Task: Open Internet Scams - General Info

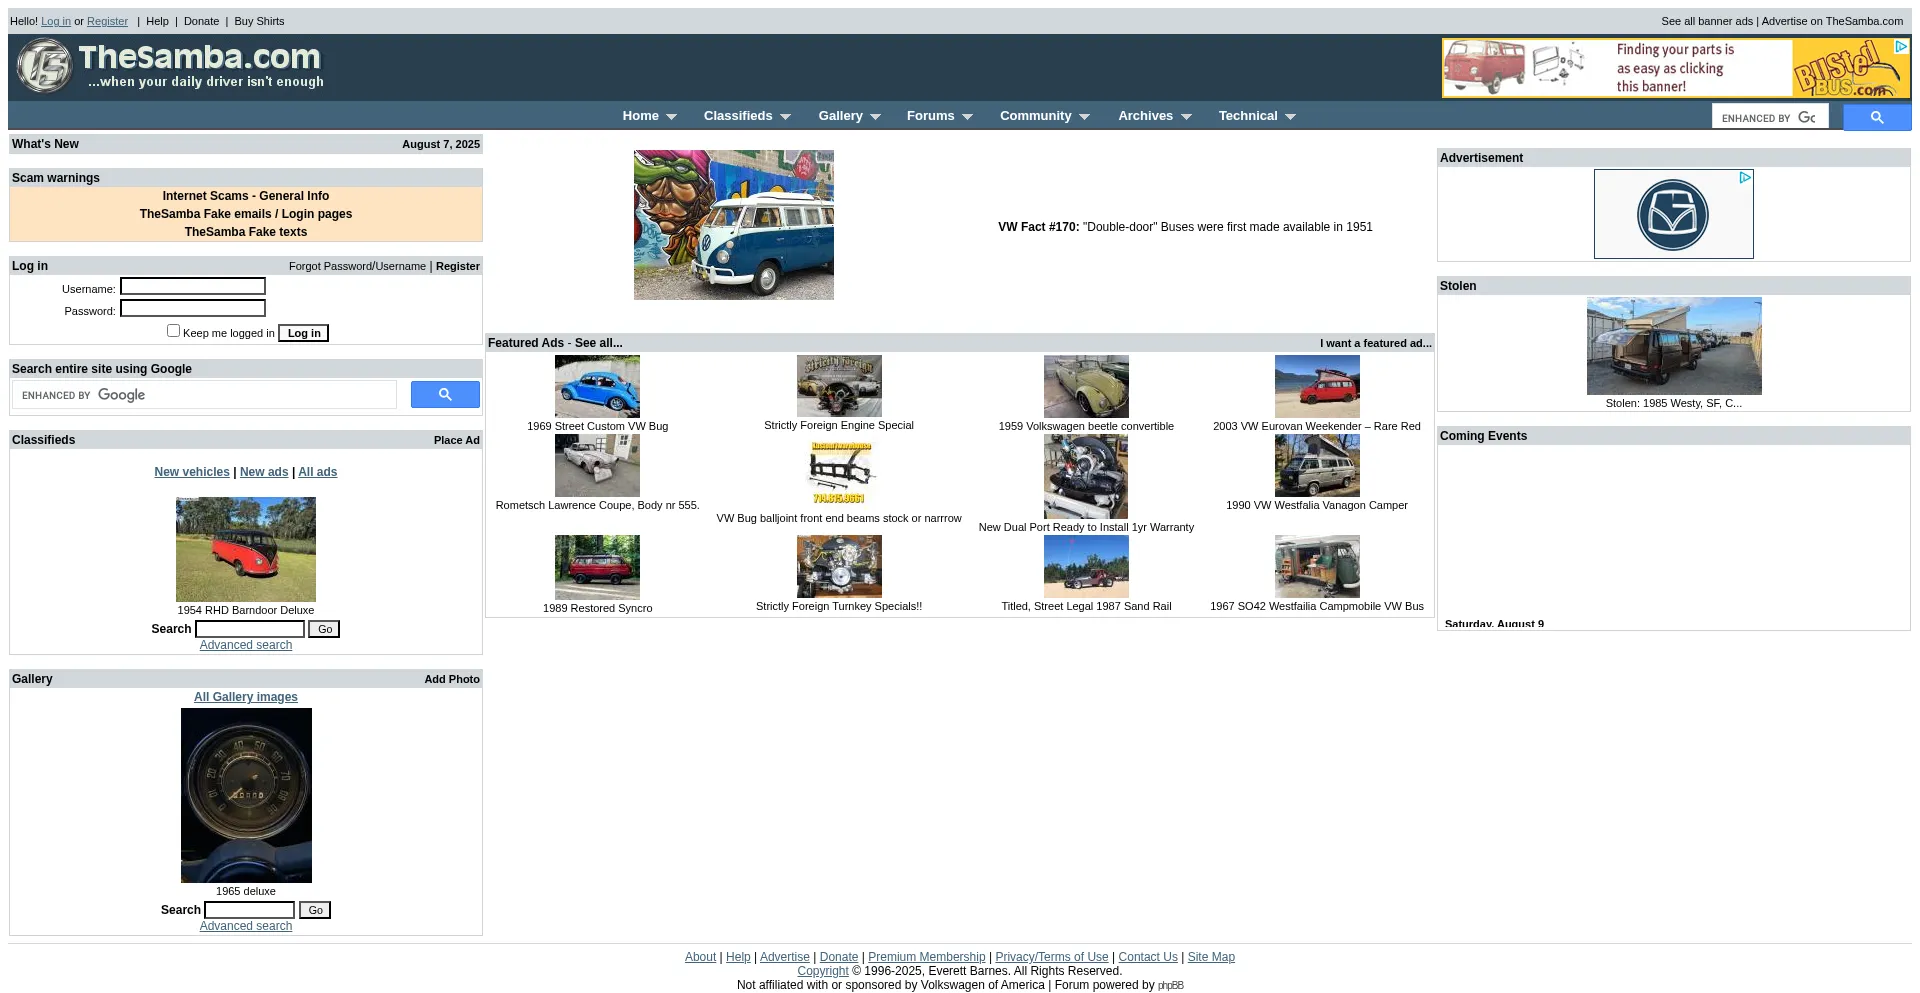Action: click(245, 196)
